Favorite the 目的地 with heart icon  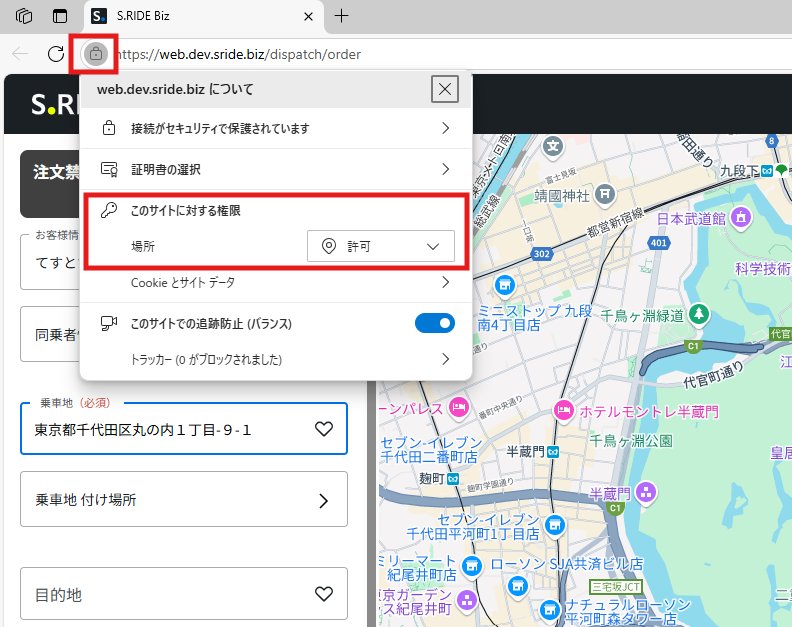coord(324,594)
